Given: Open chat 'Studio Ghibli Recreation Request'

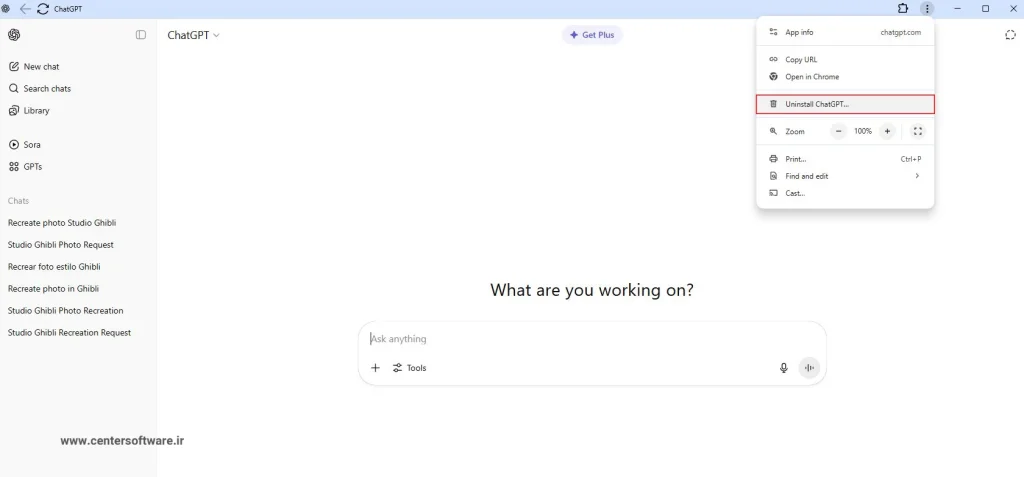Looking at the screenshot, I should pyautogui.click(x=69, y=333).
